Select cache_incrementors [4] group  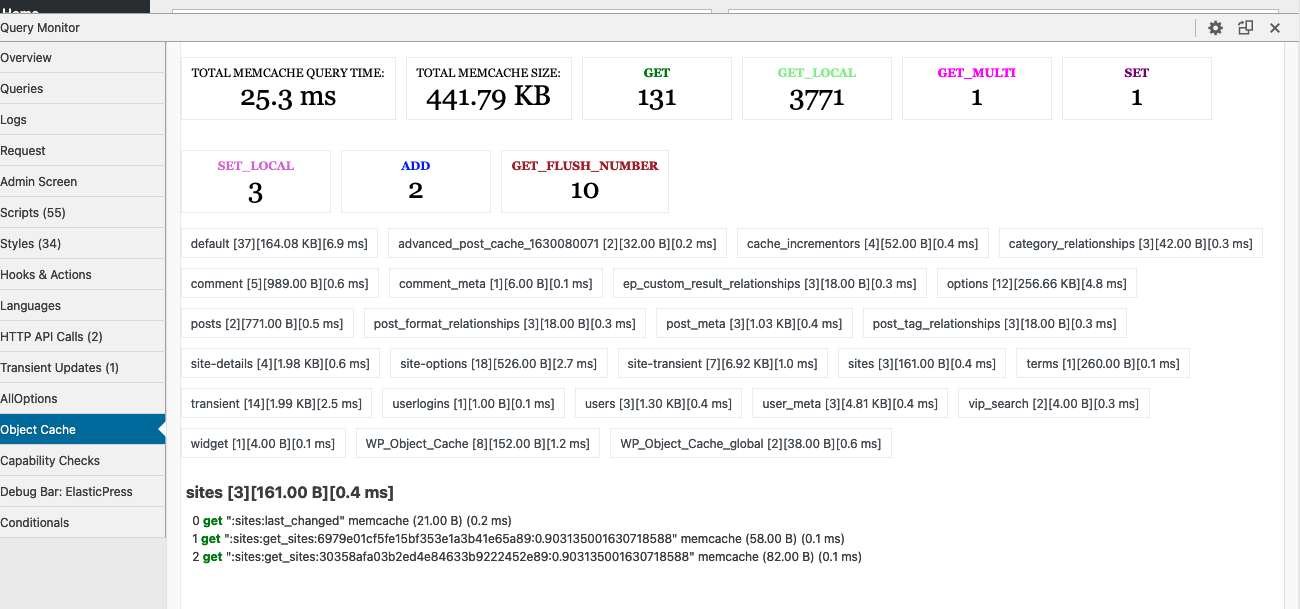tap(863, 243)
